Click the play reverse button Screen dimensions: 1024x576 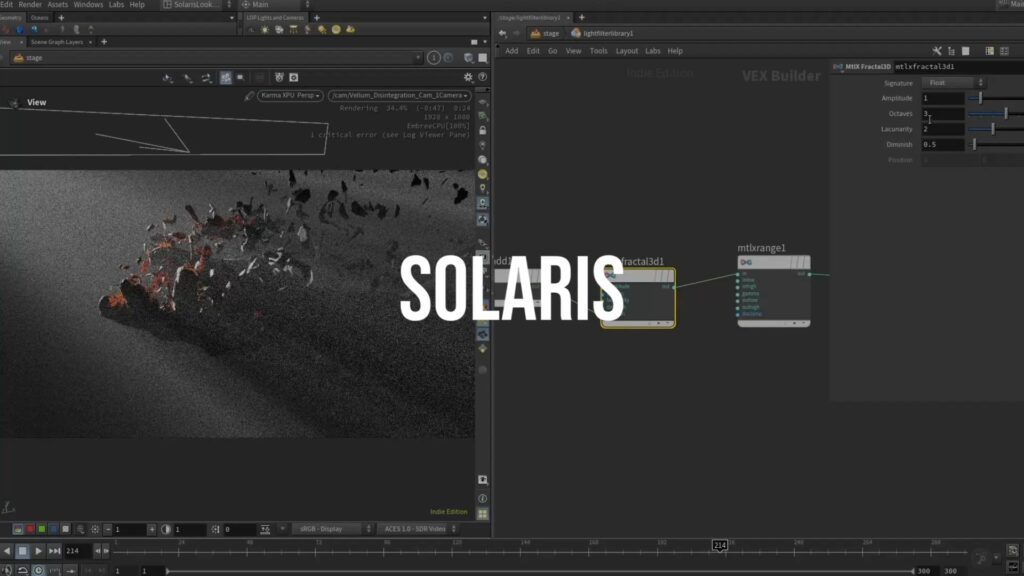pos(7,551)
